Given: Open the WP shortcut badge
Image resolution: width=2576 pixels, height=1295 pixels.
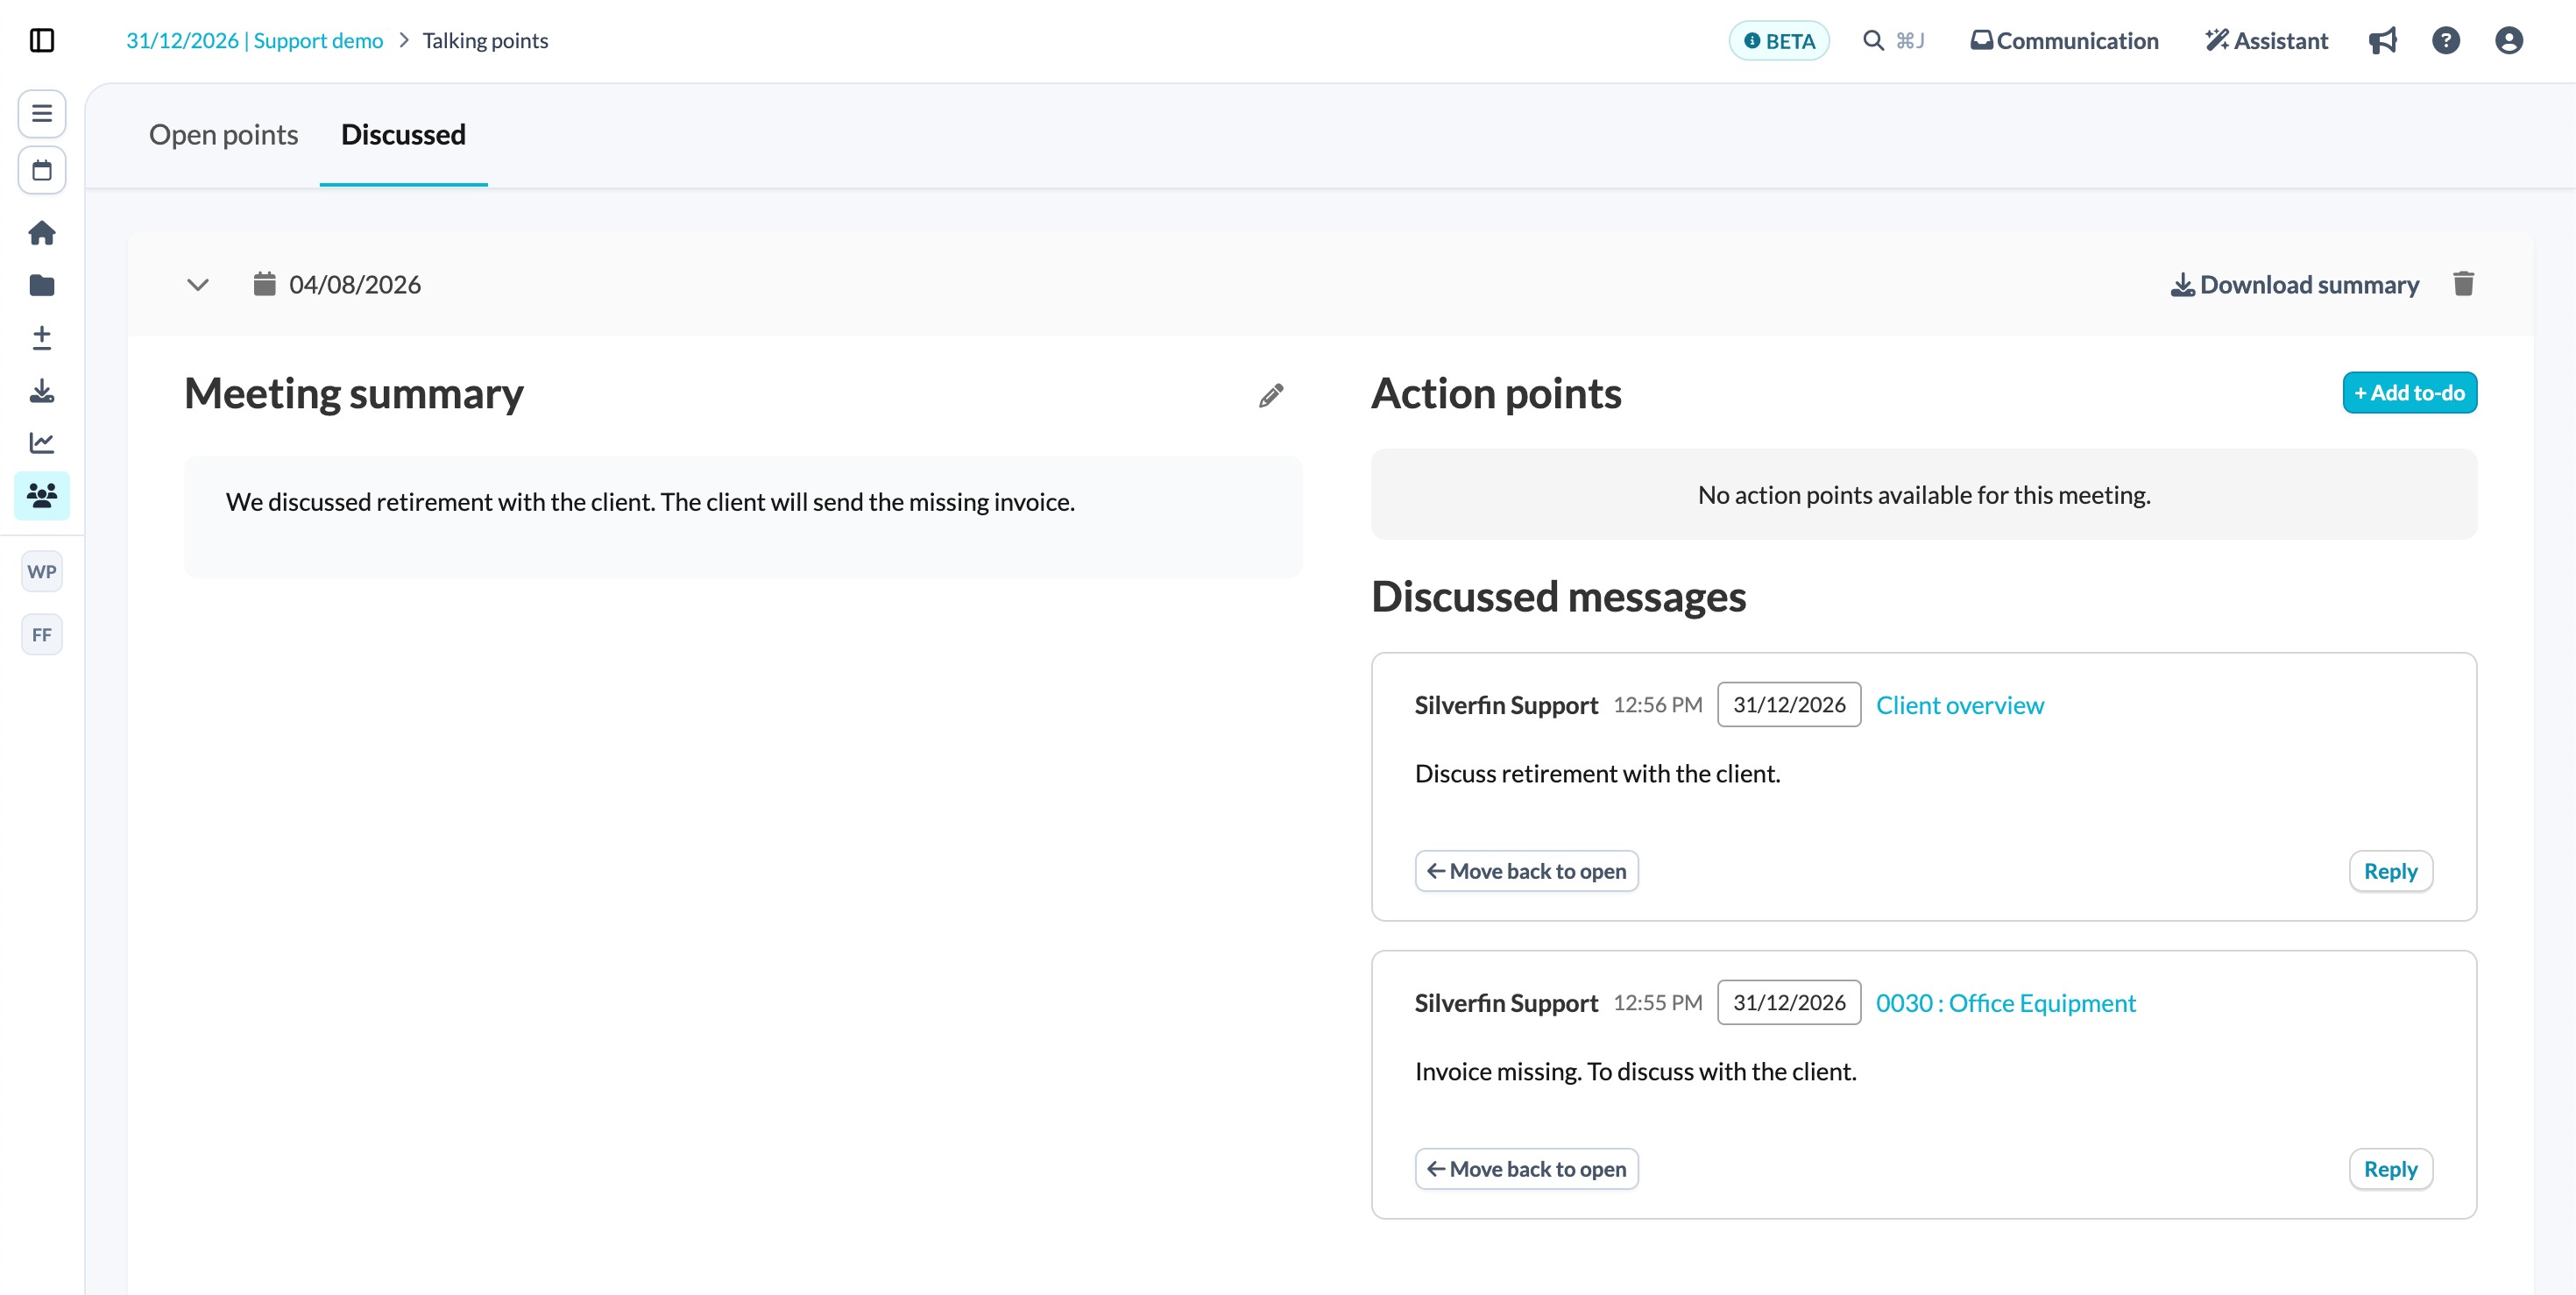Looking at the screenshot, I should [42, 572].
